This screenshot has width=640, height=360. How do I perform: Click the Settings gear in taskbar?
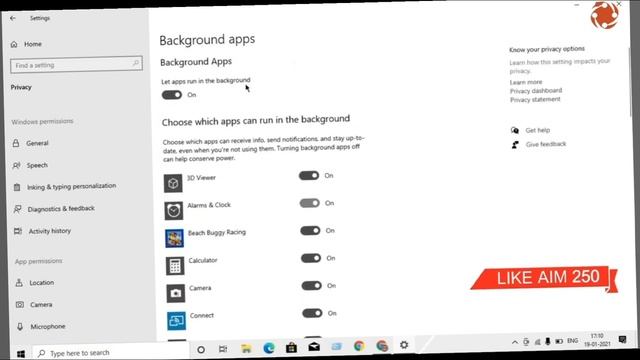[404, 345]
